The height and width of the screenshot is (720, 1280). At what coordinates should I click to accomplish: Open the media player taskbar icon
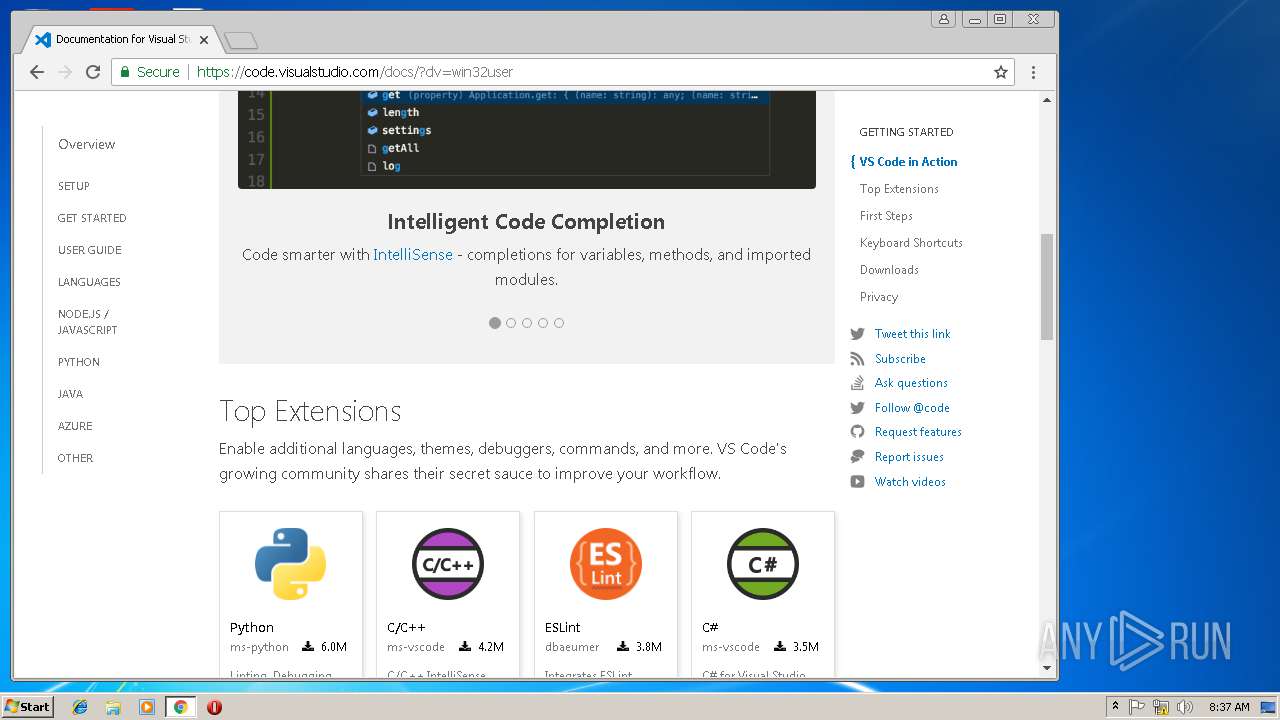pyautogui.click(x=147, y=707)
